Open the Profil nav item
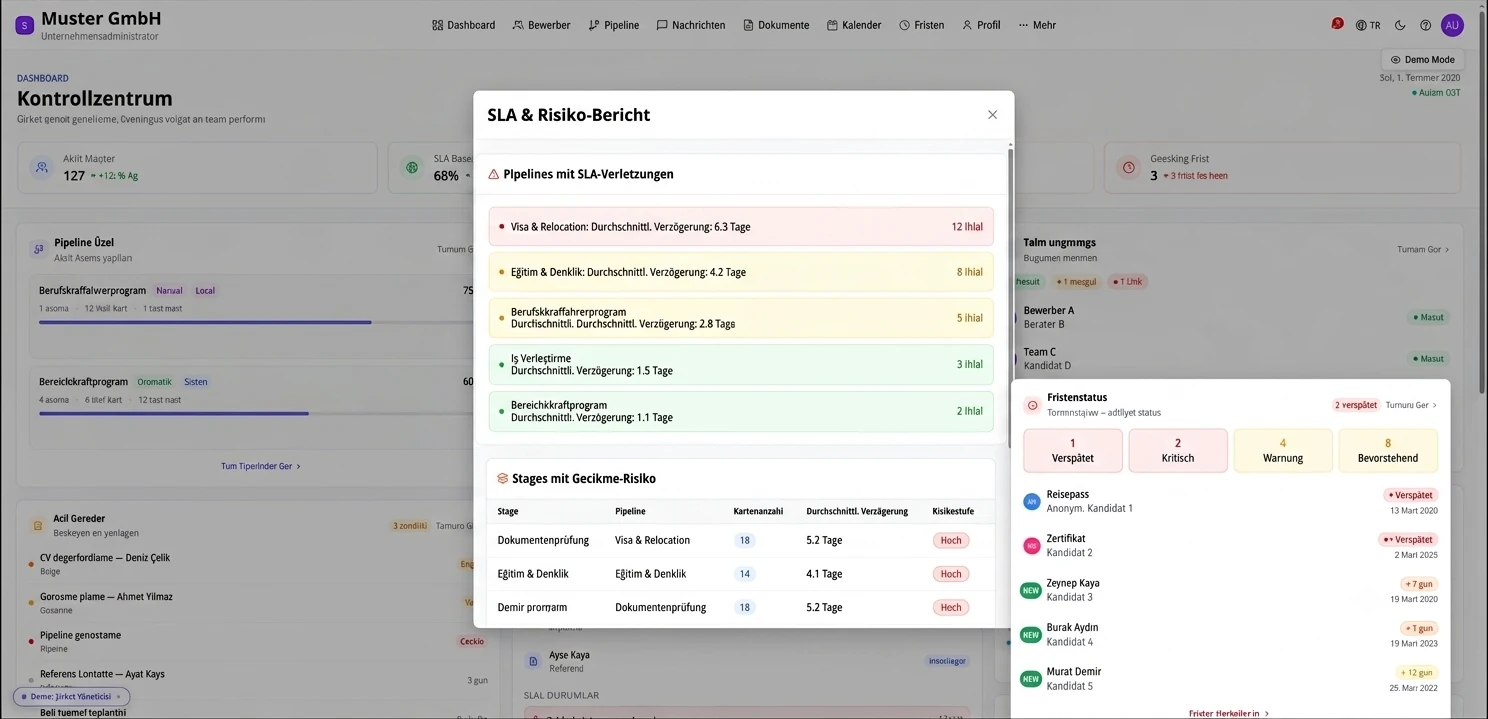 tap(981, 25)
